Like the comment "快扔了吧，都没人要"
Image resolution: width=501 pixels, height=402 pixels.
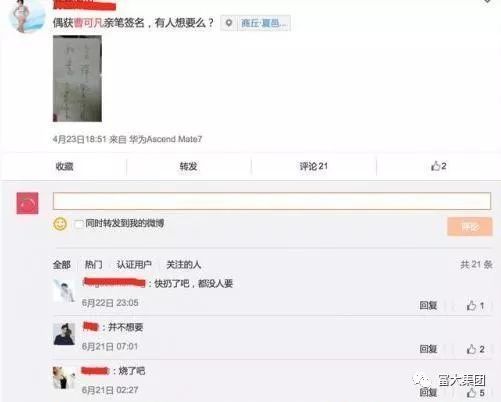475,305
